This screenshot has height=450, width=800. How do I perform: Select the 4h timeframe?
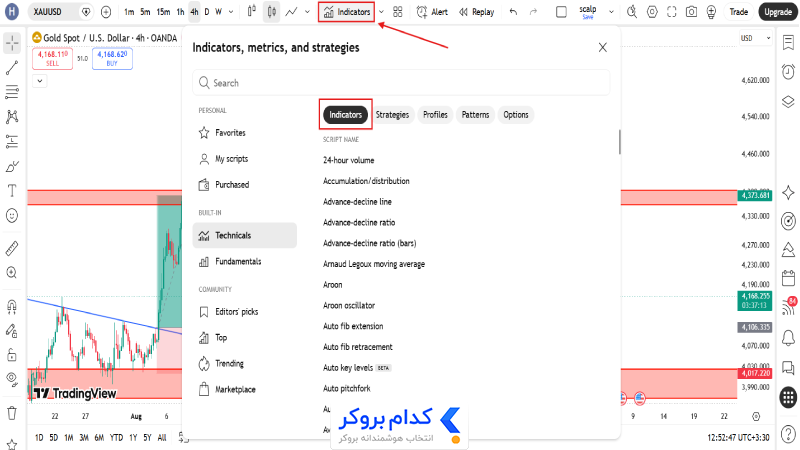194,12
